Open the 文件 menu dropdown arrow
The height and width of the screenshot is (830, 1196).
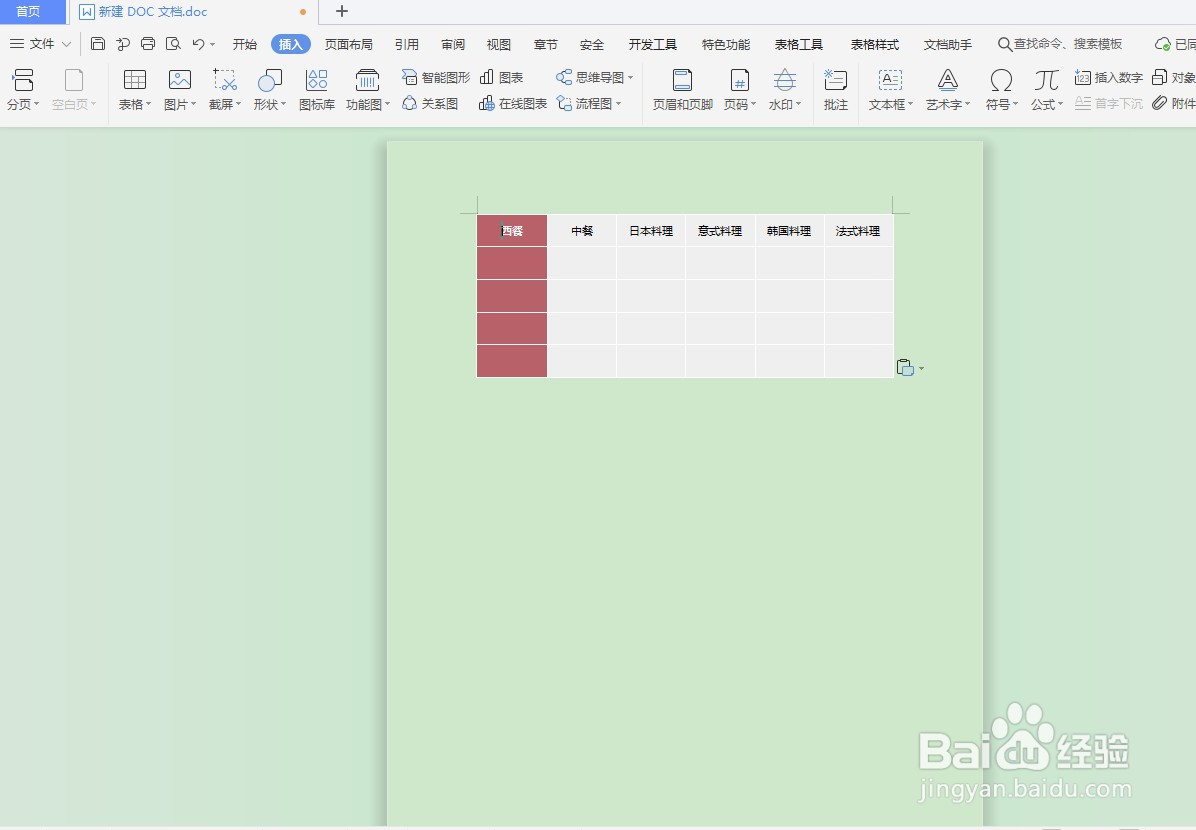66,44
